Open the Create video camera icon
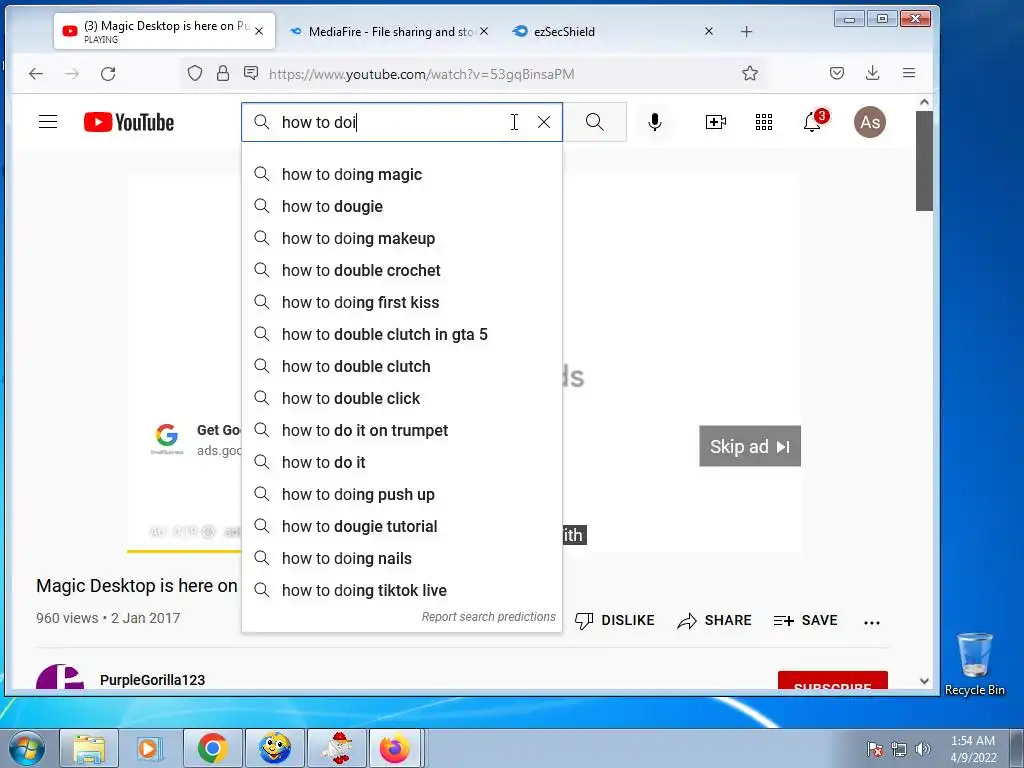Screen dimensions: 1024x768 716,122
